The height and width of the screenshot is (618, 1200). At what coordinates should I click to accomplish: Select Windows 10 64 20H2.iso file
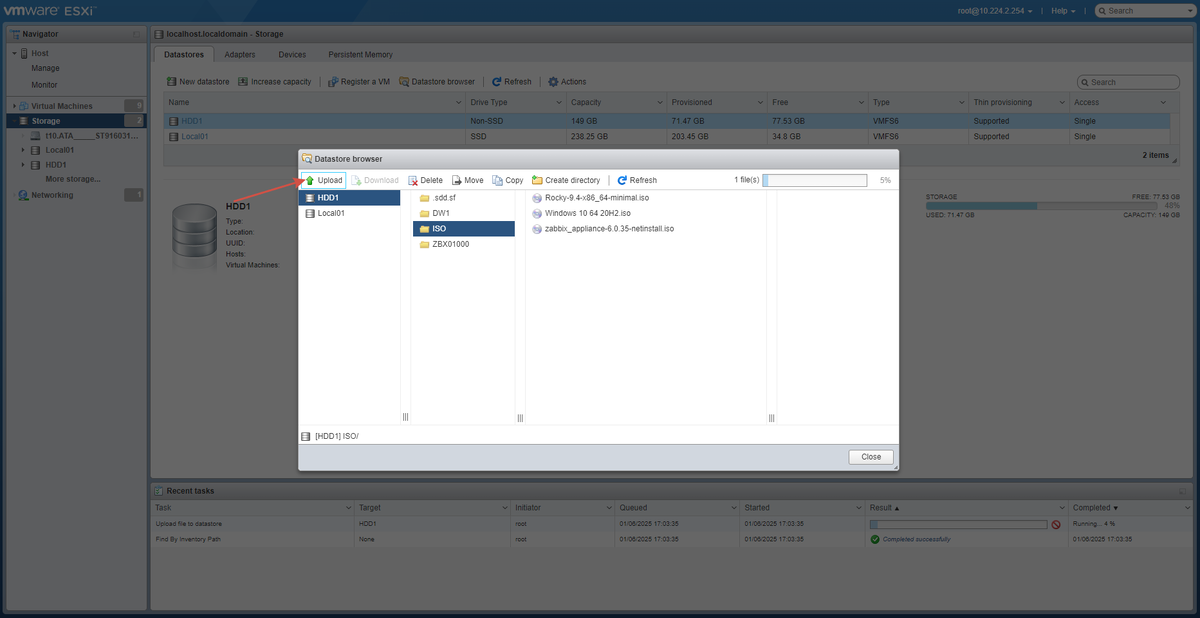587,213
